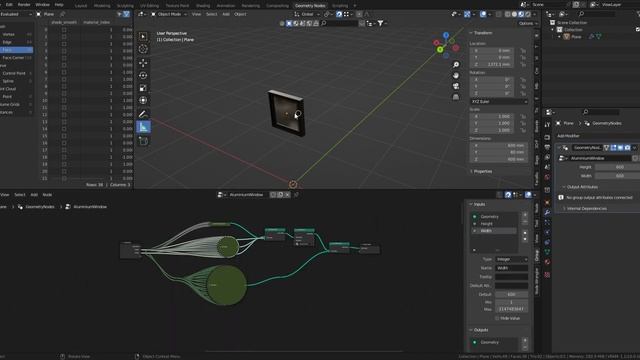Open the Object Constraints tab in Properties
The width and height of the screenshot is (640, 360).
point(547,242)
